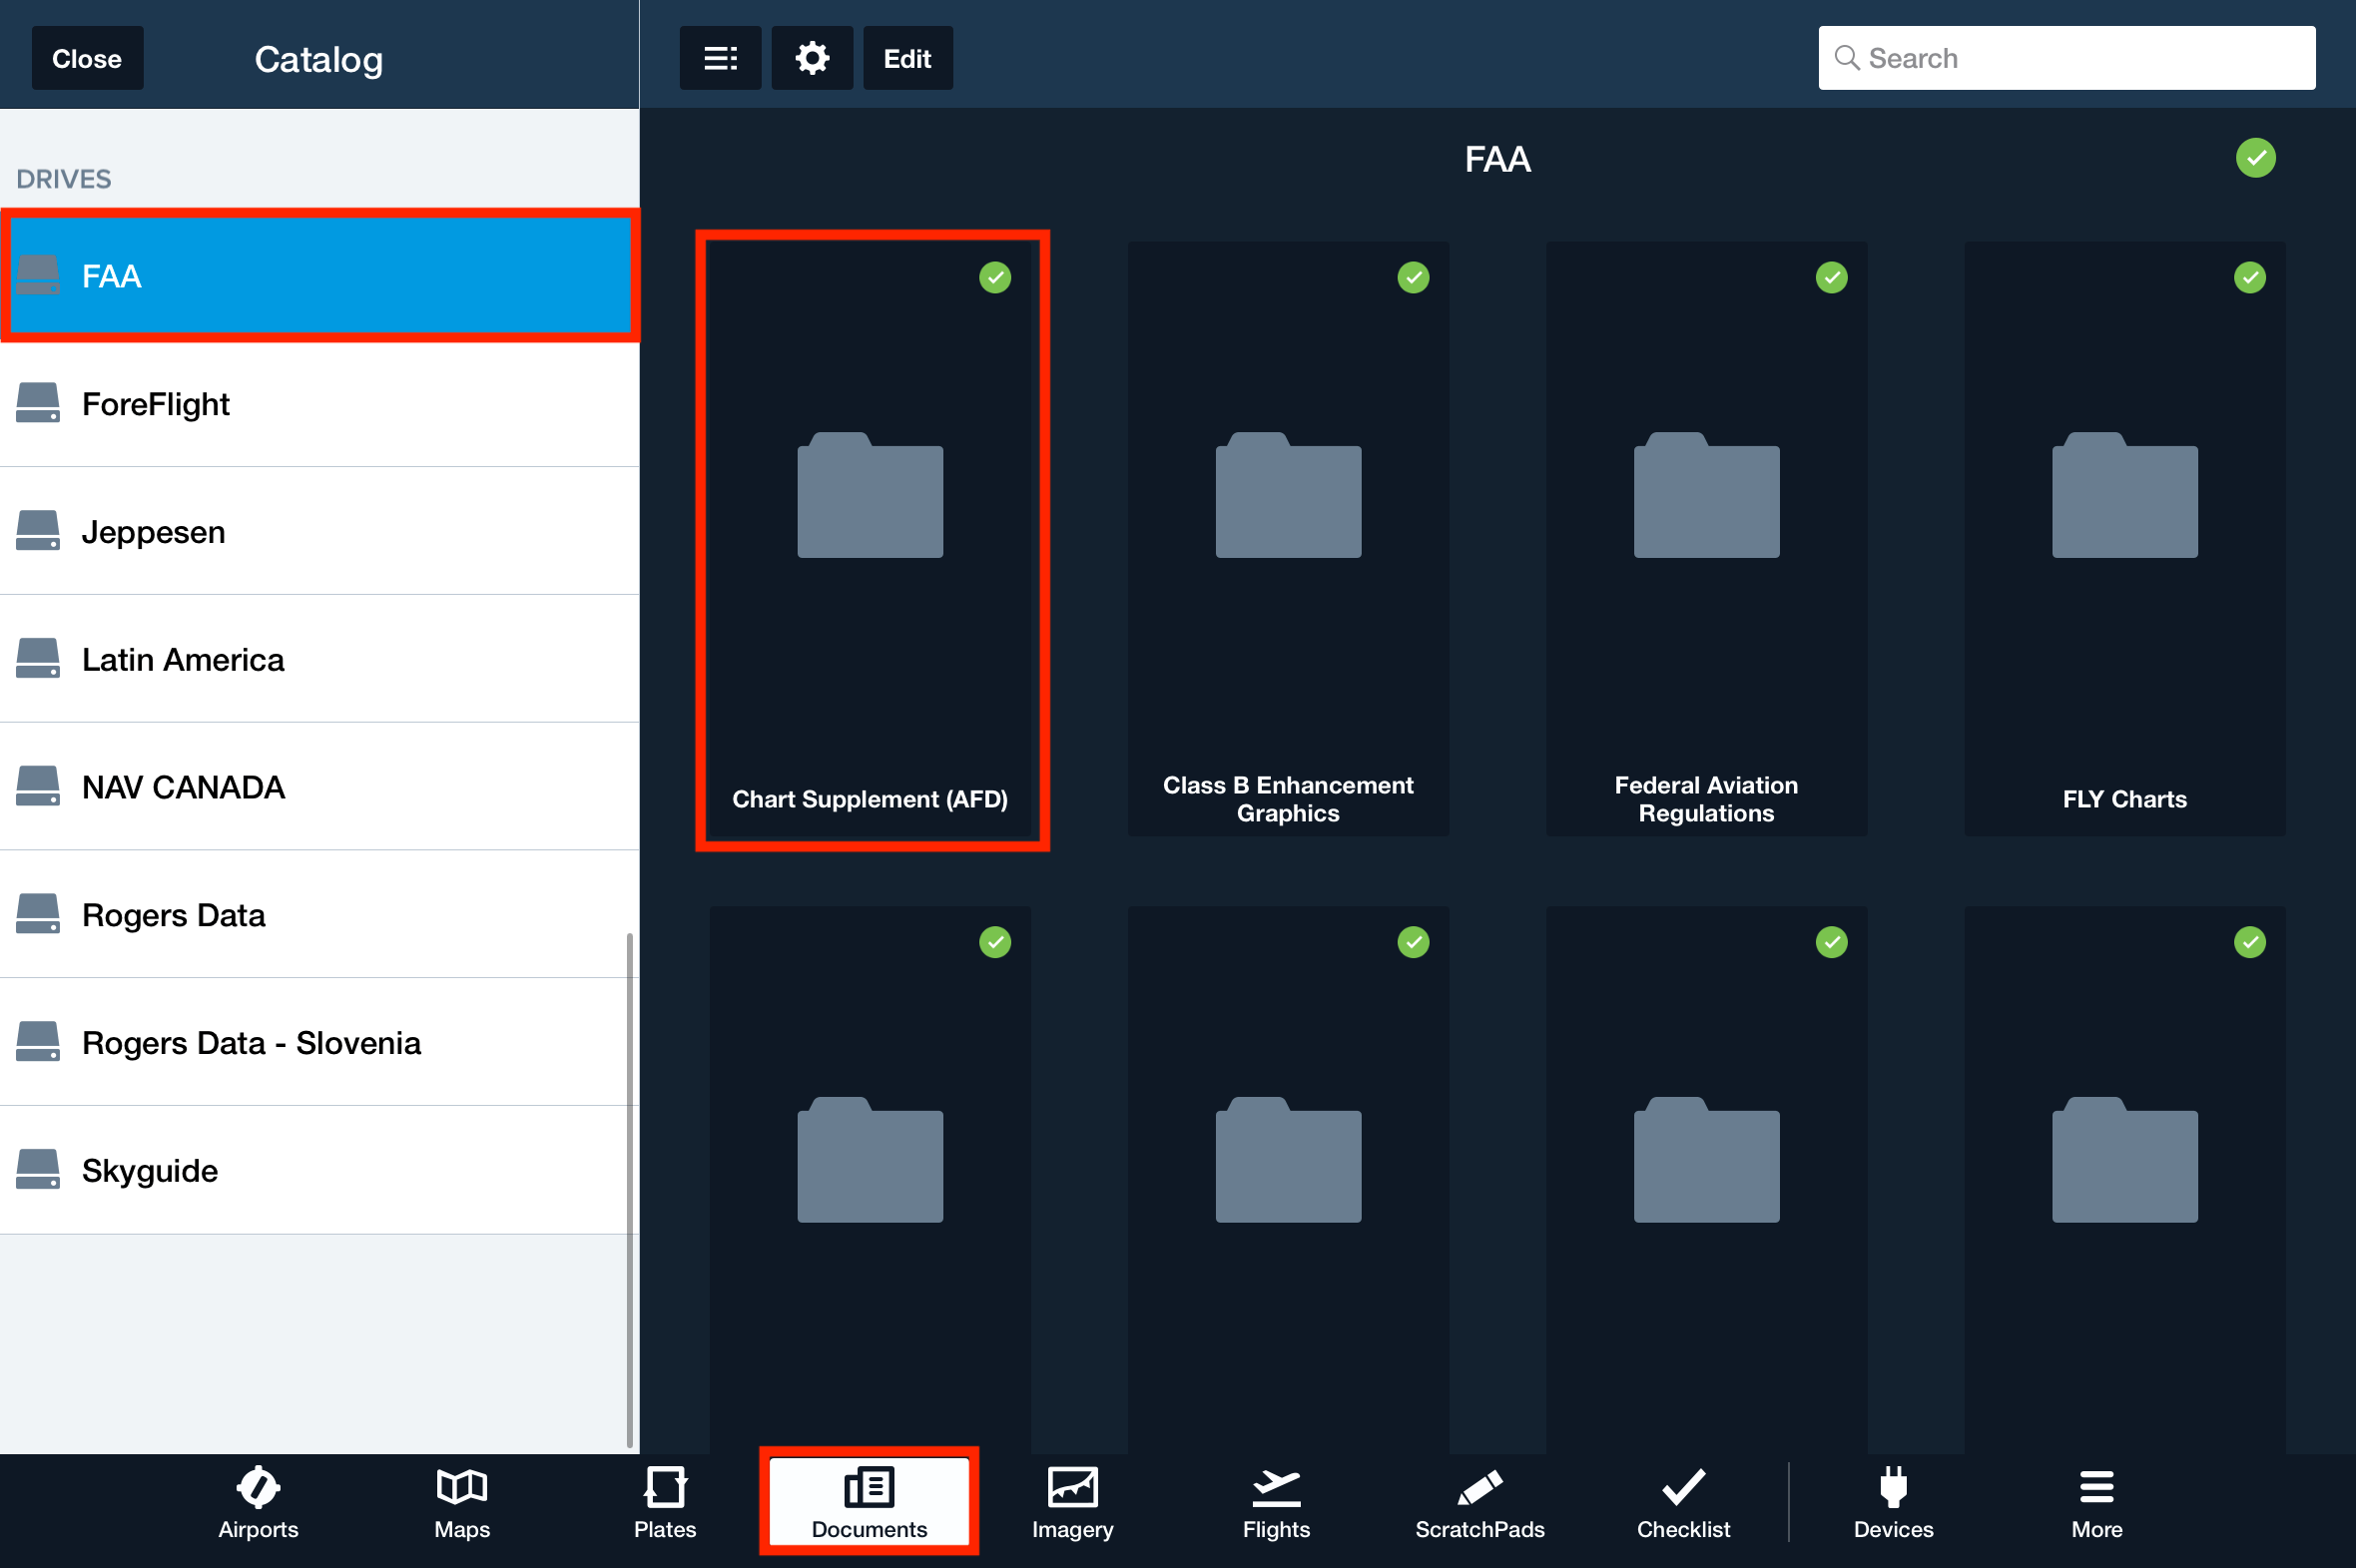Image resolution: width=2356 pixels, height=1568 pixels.
Task: Open the Airports tab
Action: [x=258, y=1502]
